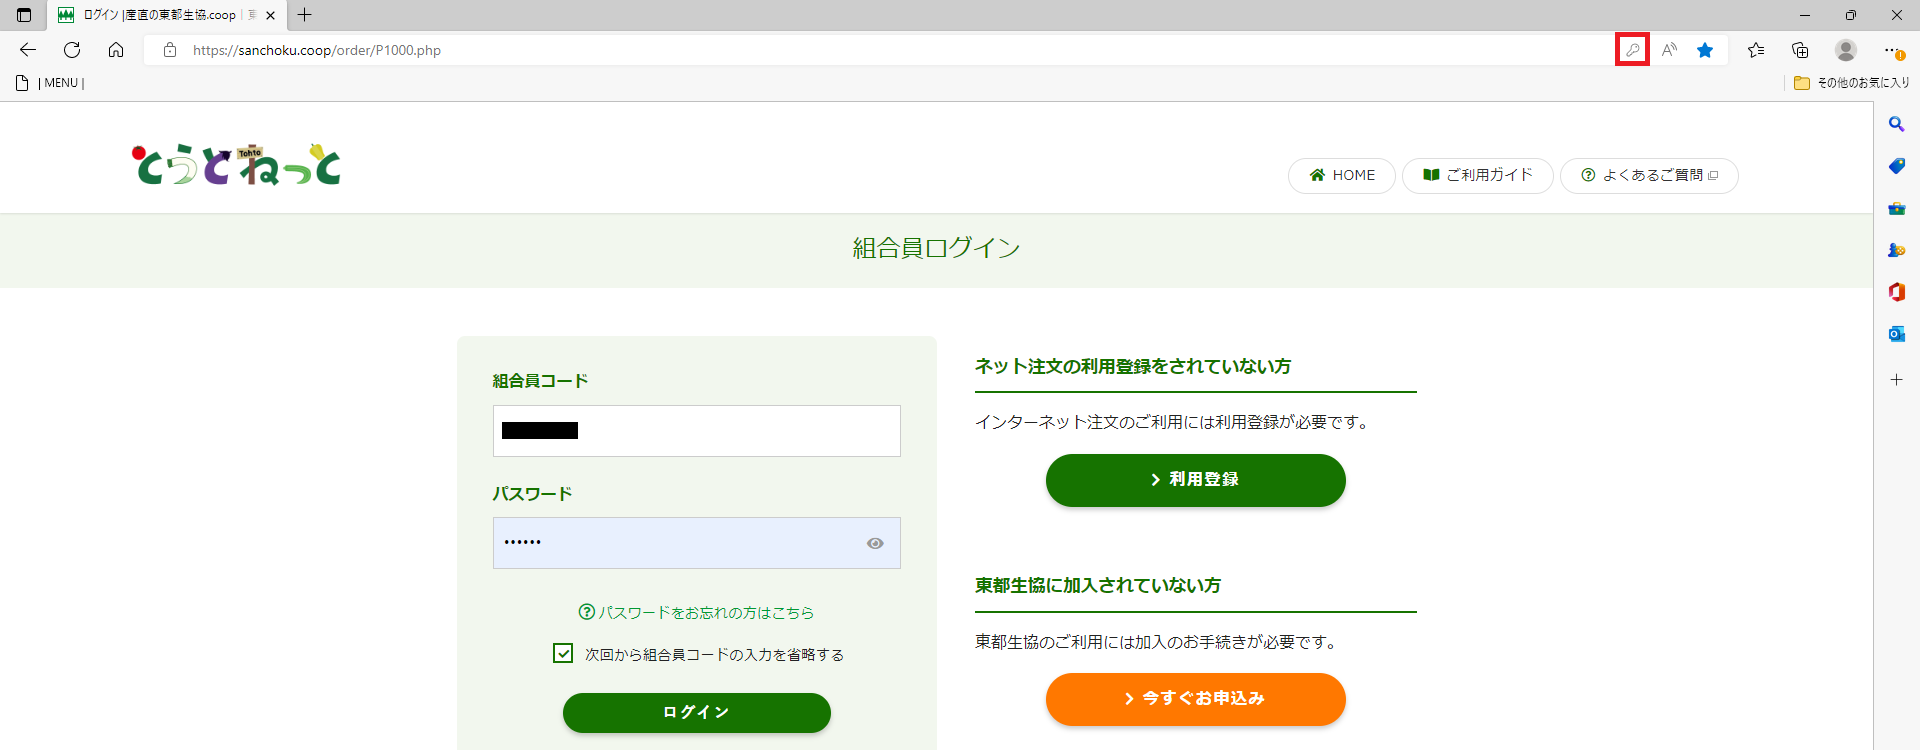This screenshot has height=750, width=1922.
Task: Click the blue favorite star icon
Action: pyautogui.click(x=1705, y=50)
